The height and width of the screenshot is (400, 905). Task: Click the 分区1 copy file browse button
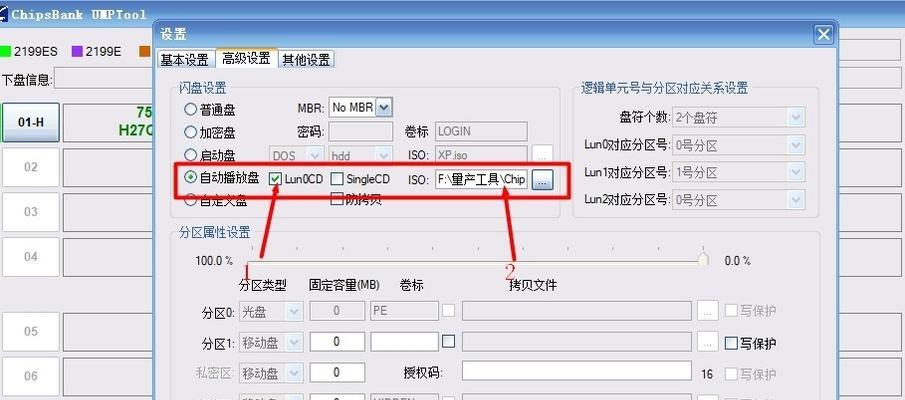(707, 342)
